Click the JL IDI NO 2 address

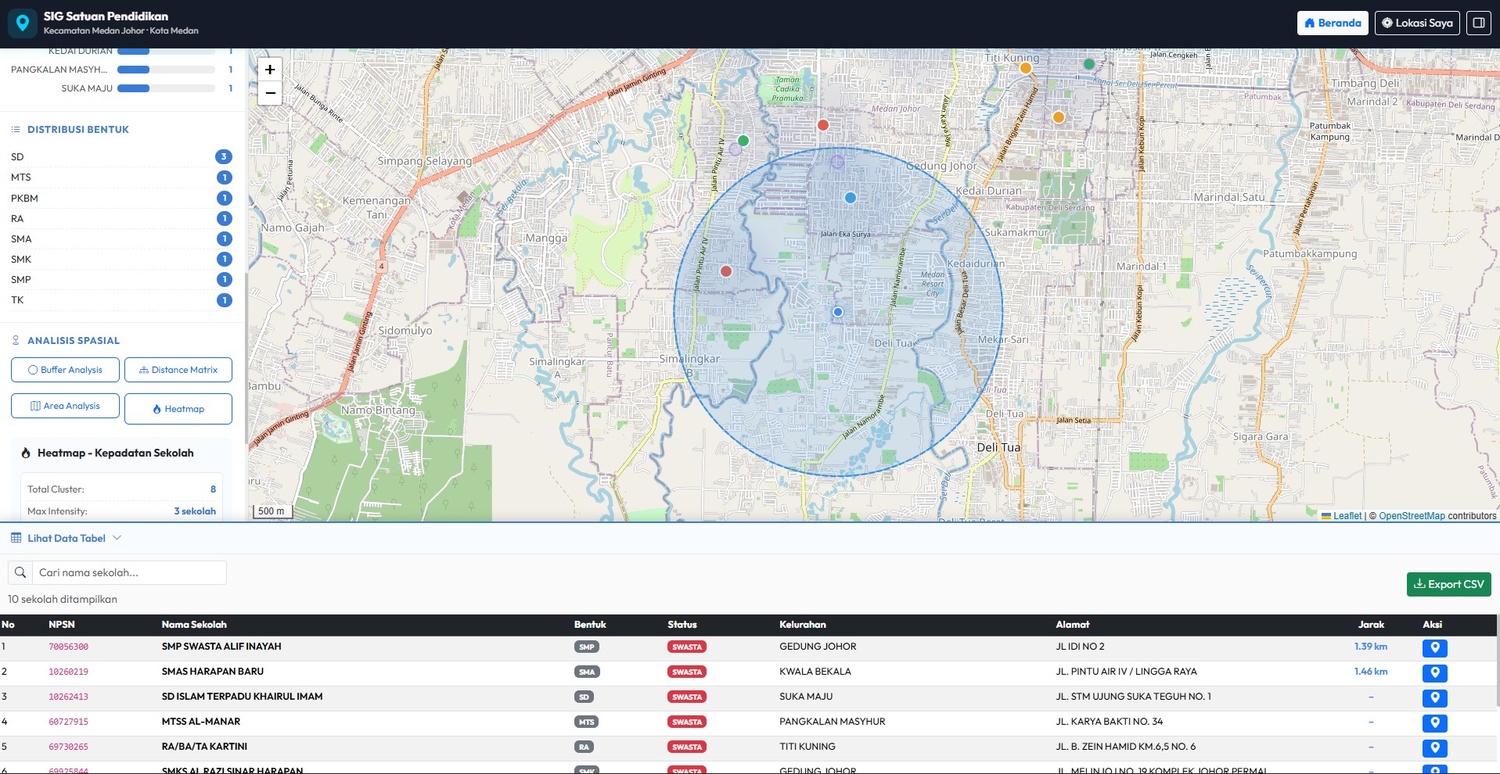coord(1080,647)
